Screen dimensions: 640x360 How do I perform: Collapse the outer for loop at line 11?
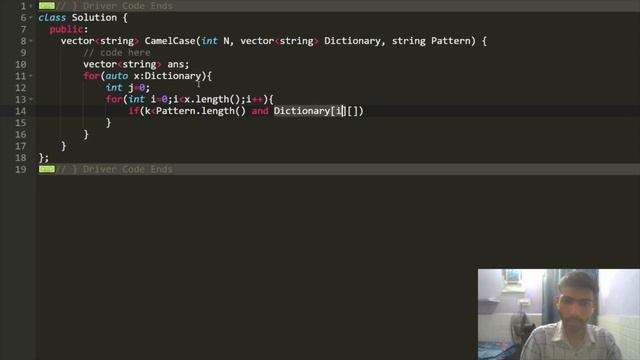tap(31, 76)
